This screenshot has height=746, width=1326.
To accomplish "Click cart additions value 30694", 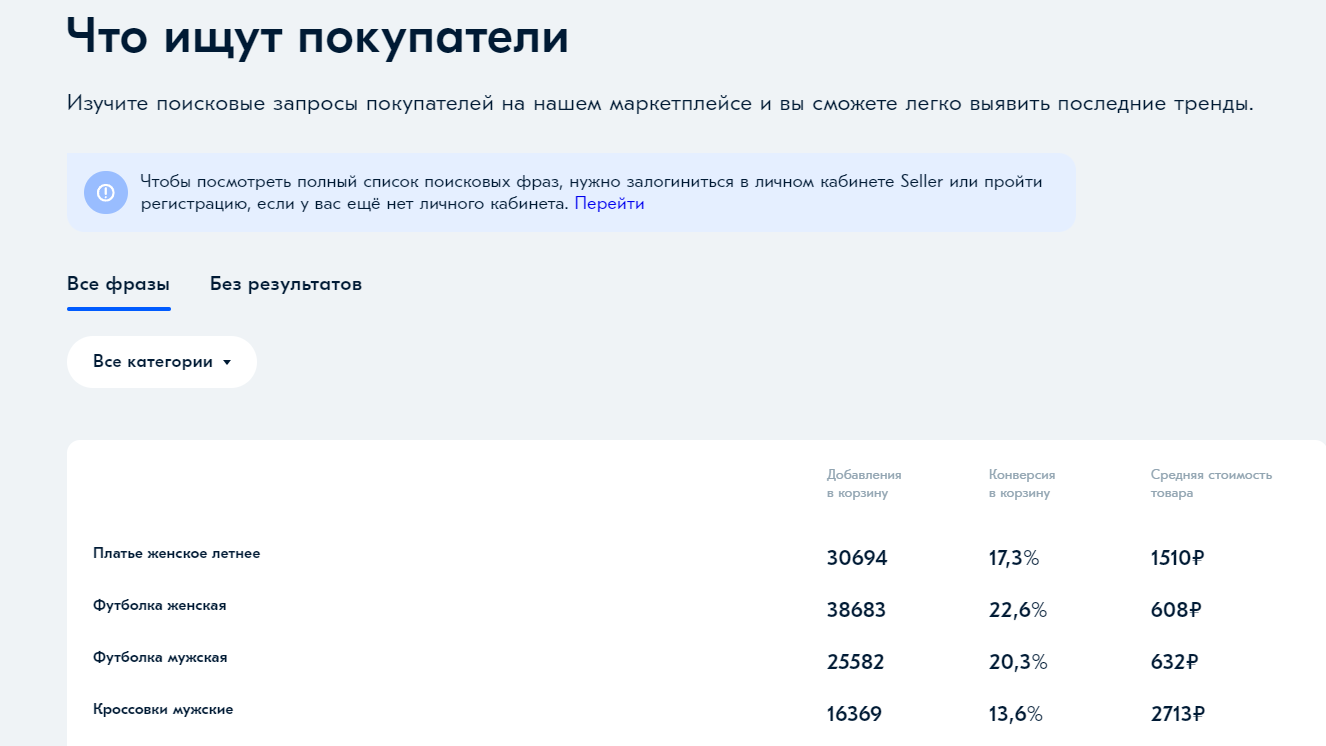I will (x=857, y=558).
